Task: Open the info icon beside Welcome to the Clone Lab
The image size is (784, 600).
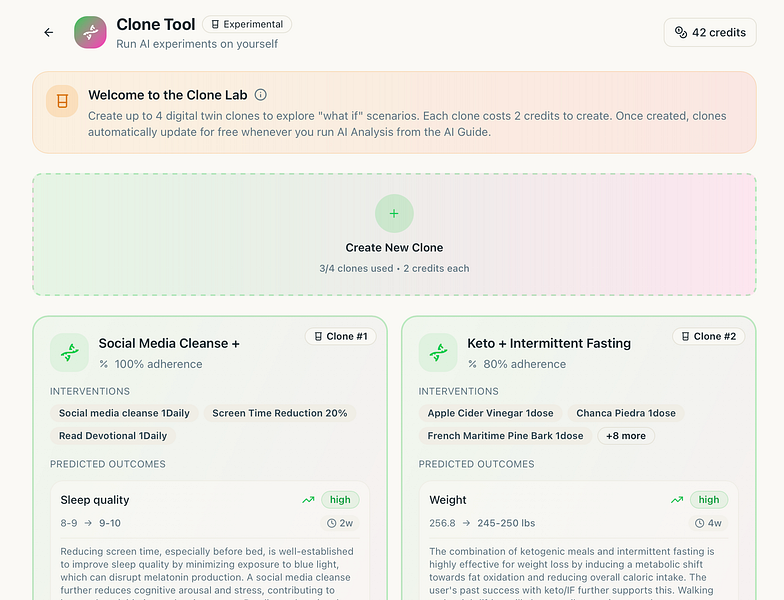Action: (x=260, y=94)
